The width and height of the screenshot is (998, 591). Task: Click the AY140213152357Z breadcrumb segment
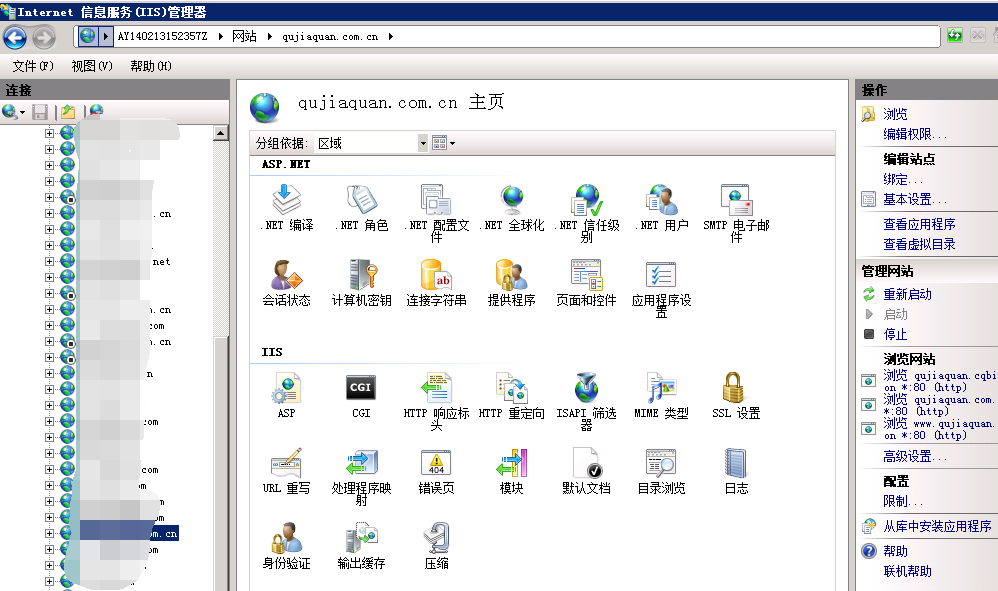pos(162,37)
